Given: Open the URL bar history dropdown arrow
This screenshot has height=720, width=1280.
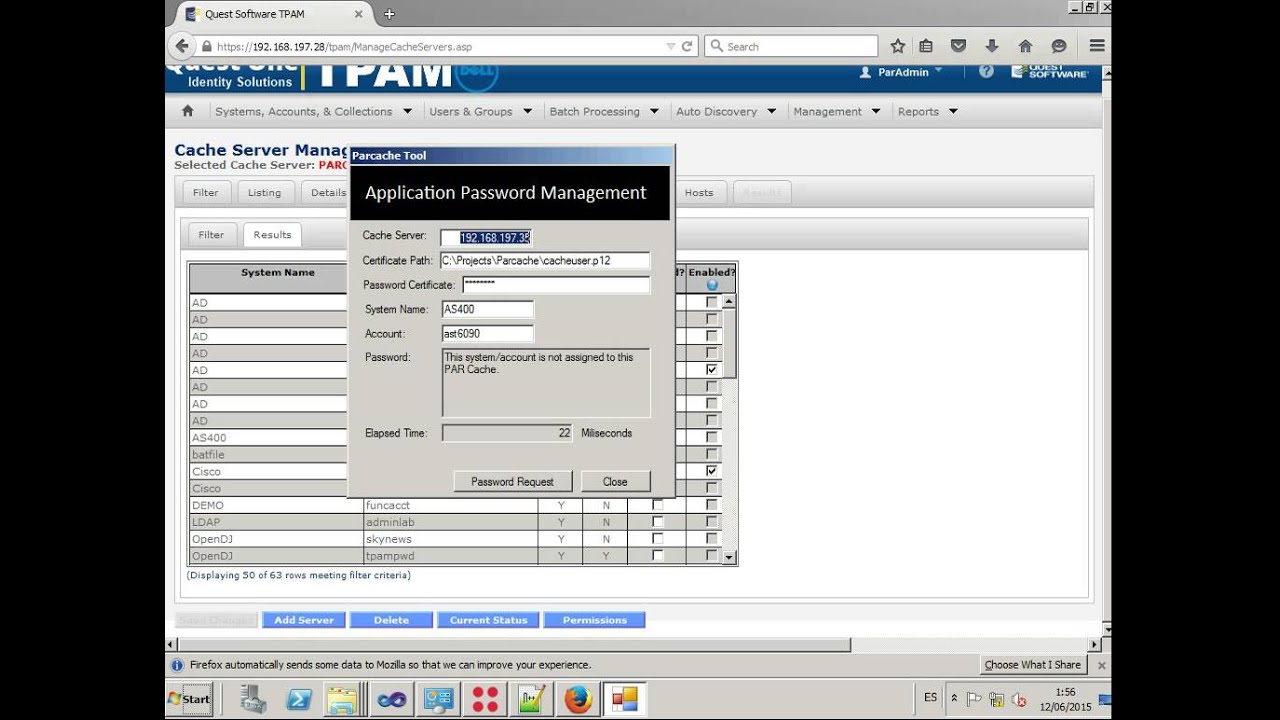Looking at the screenshot, I should coord(671,46).
